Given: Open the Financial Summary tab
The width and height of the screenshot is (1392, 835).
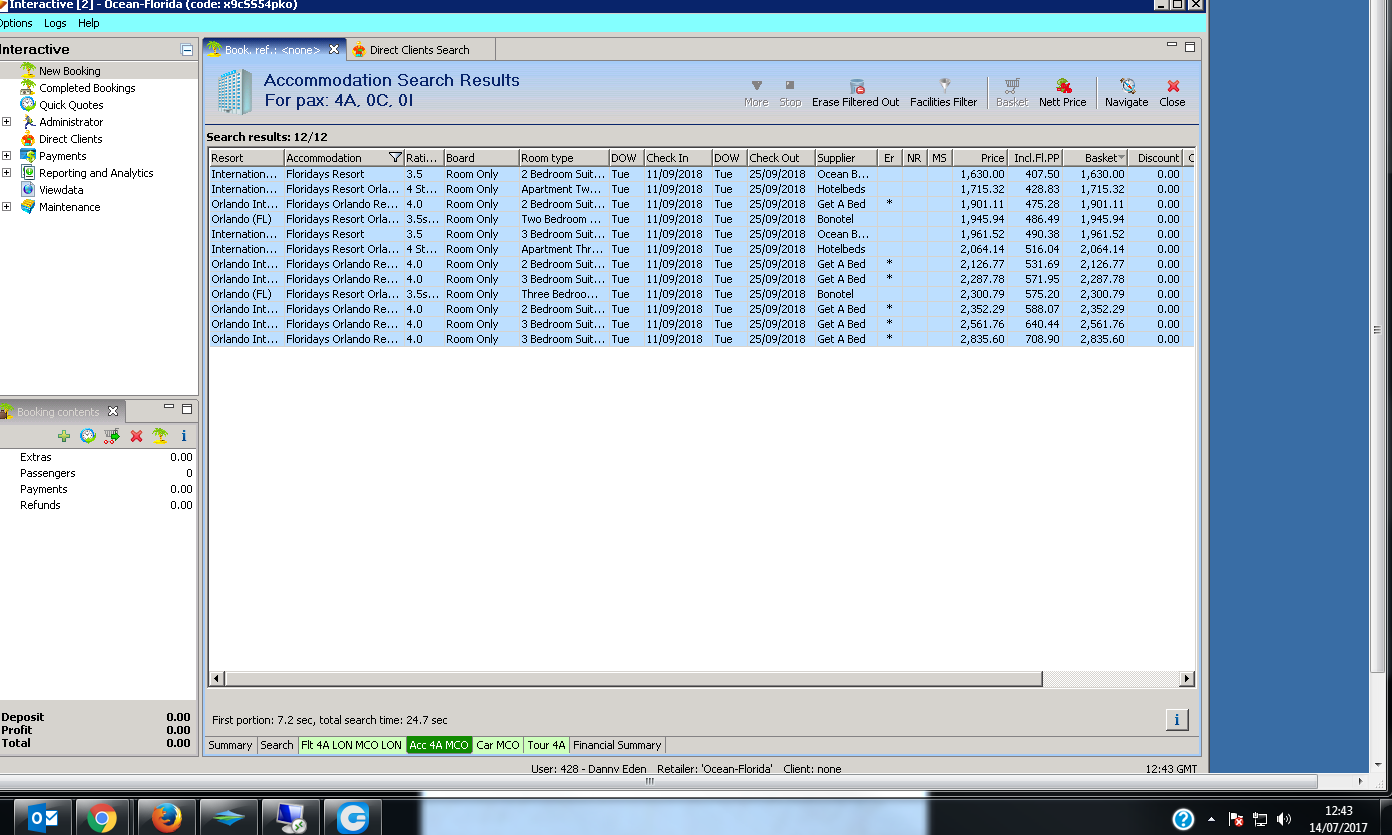Looking at the screenshot, I should 617,745.
